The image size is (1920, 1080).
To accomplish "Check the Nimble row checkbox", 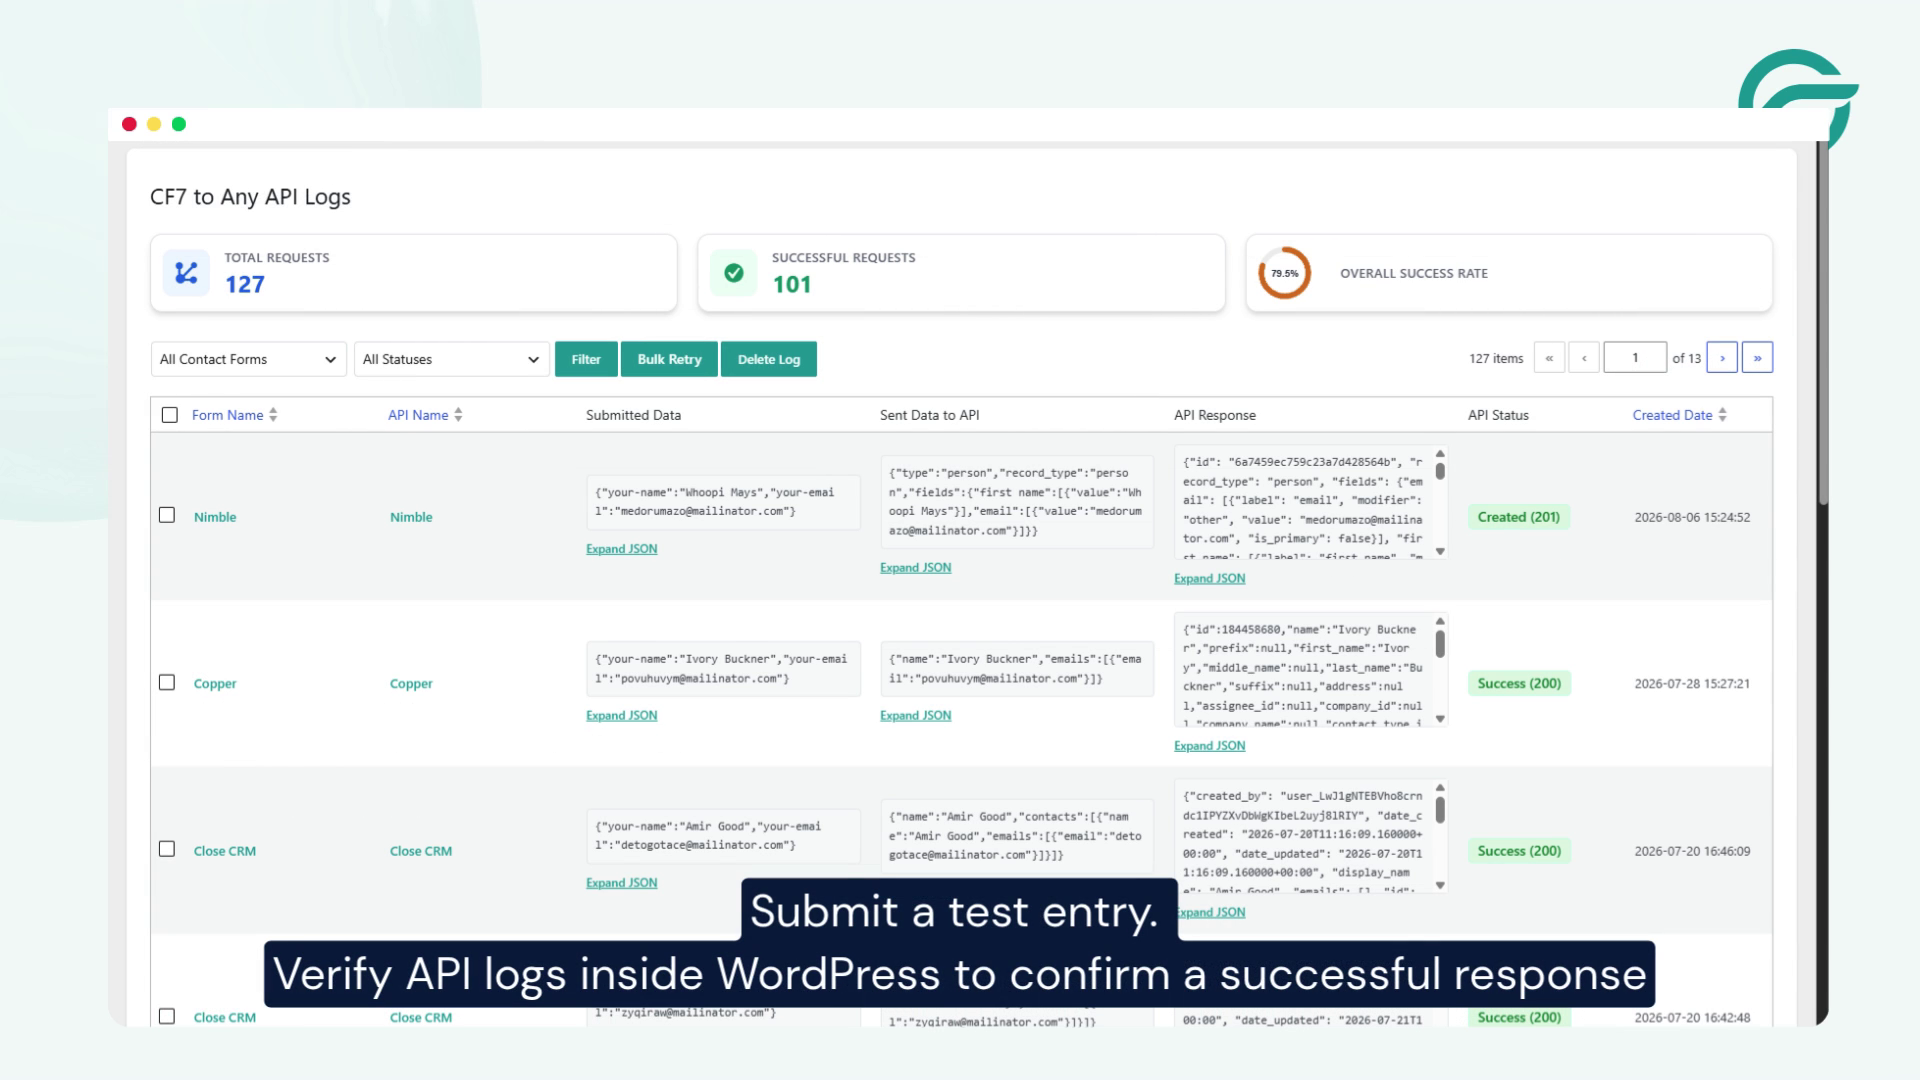I will [167, 515].
